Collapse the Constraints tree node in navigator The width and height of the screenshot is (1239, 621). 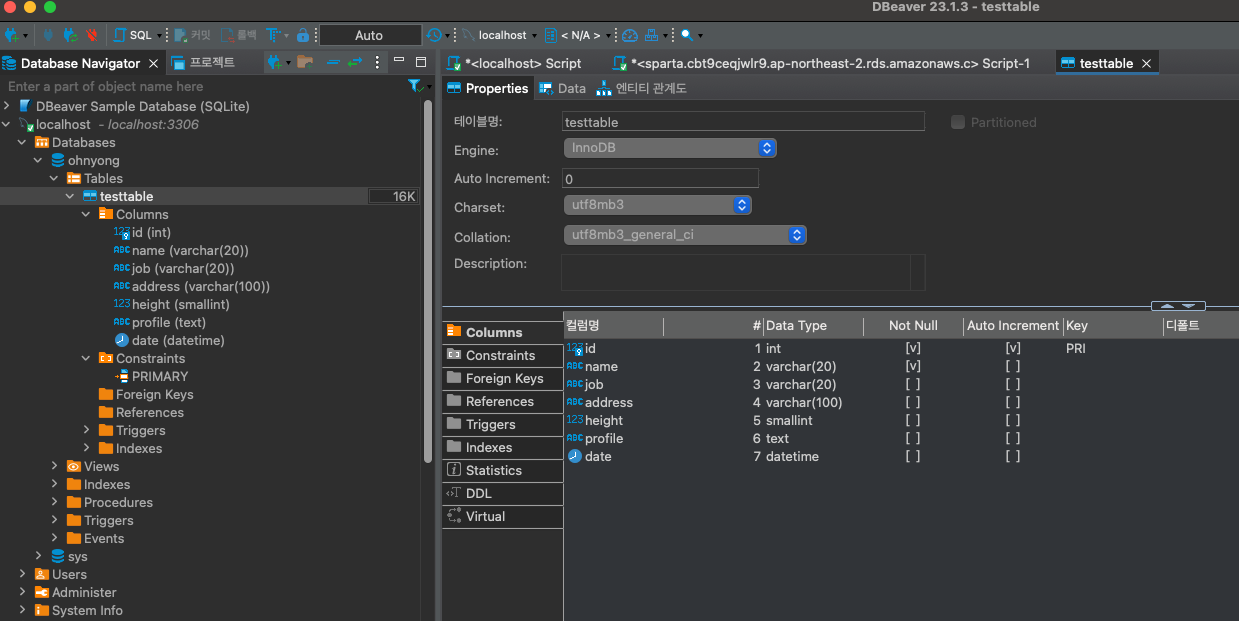tap(86, 359)
